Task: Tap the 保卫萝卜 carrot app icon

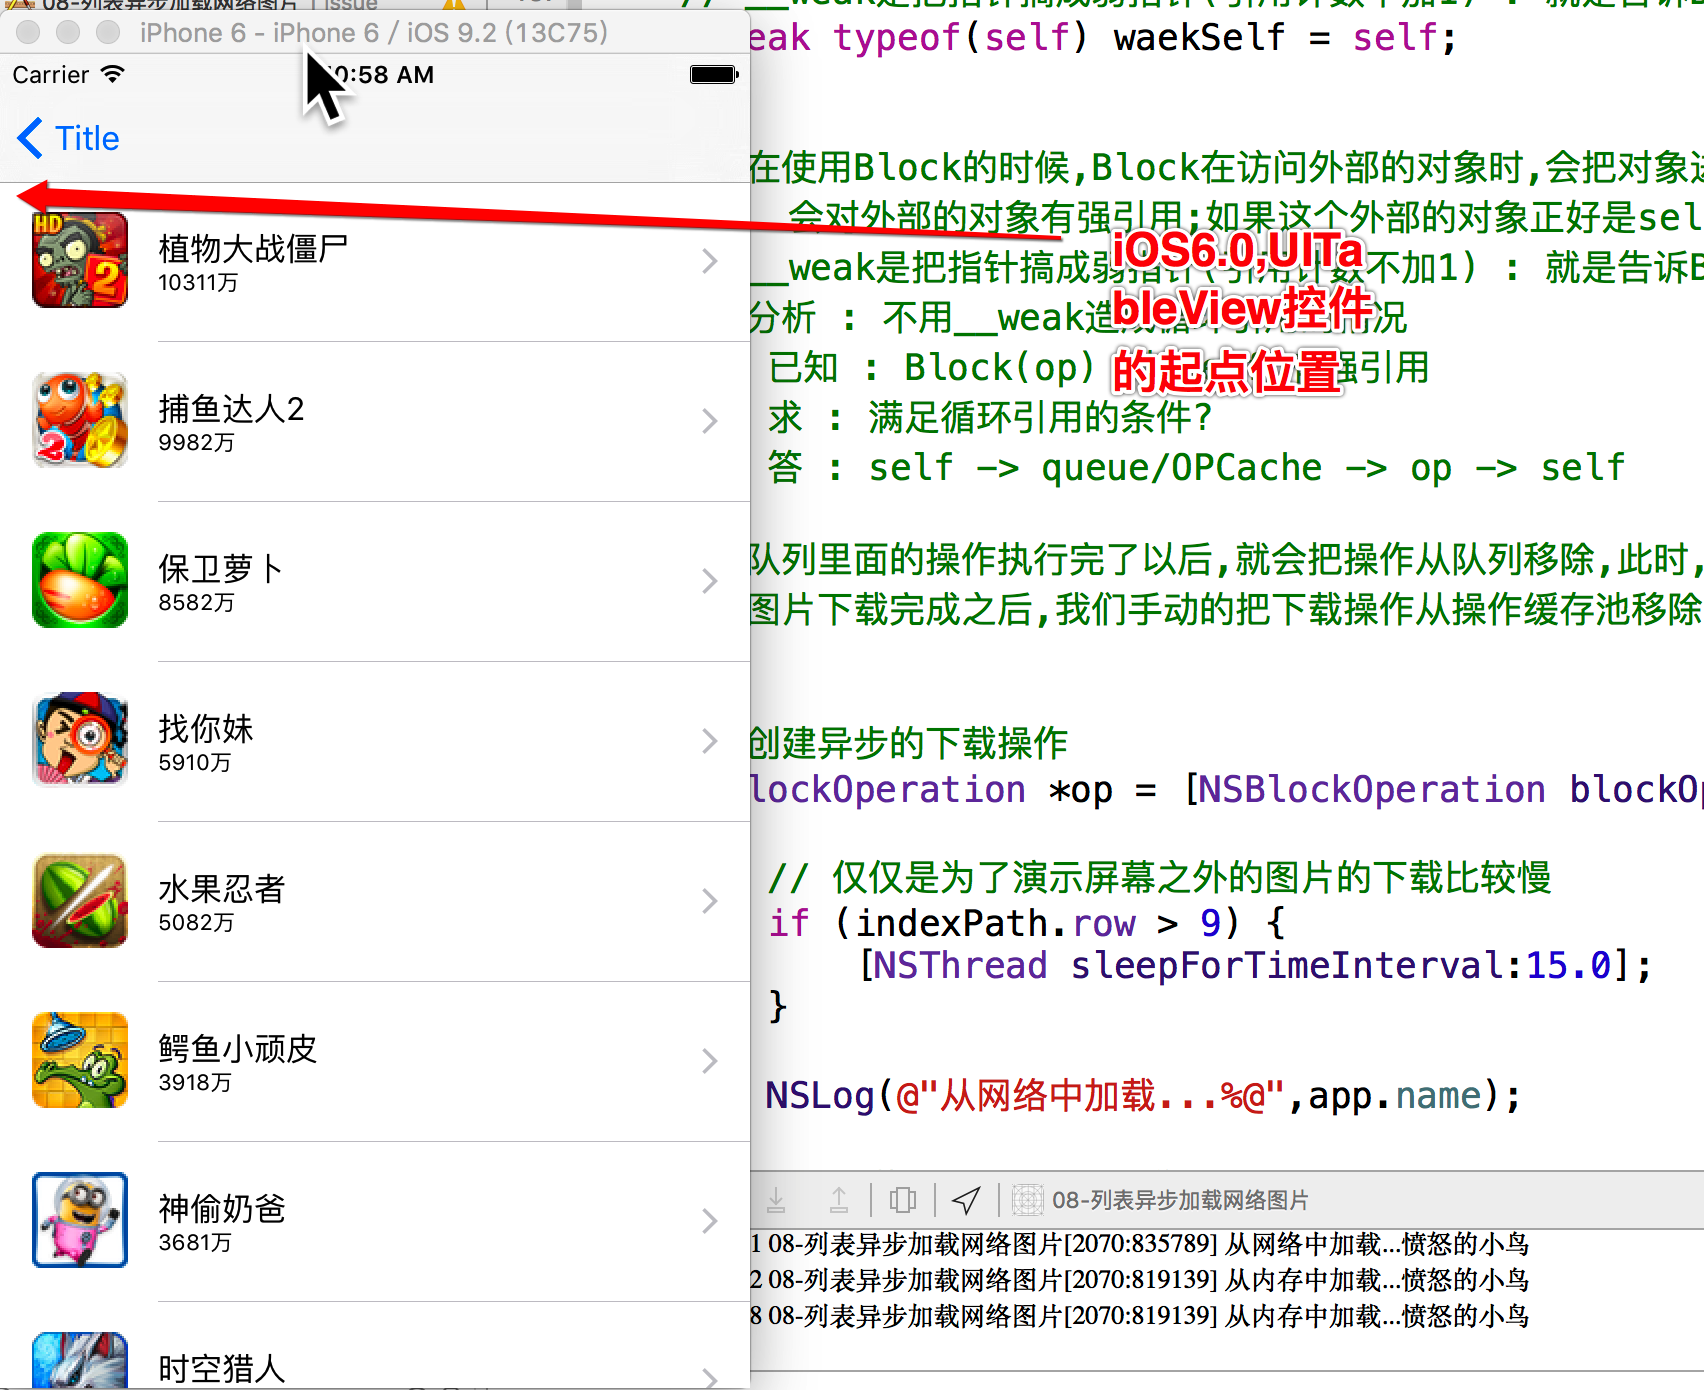Action: coord(80,580)
